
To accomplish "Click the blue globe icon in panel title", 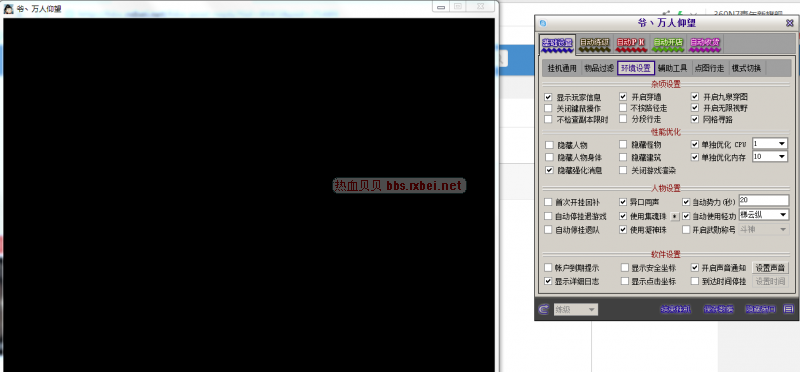I will 543,23.
